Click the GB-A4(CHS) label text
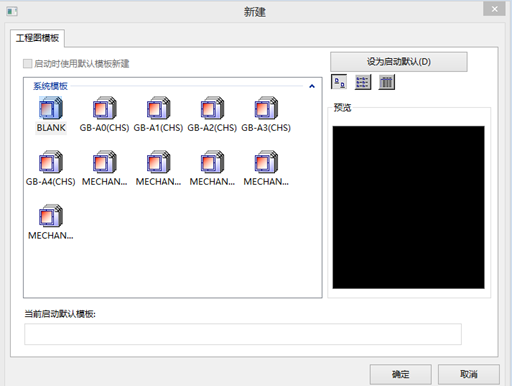 [51, 182]
